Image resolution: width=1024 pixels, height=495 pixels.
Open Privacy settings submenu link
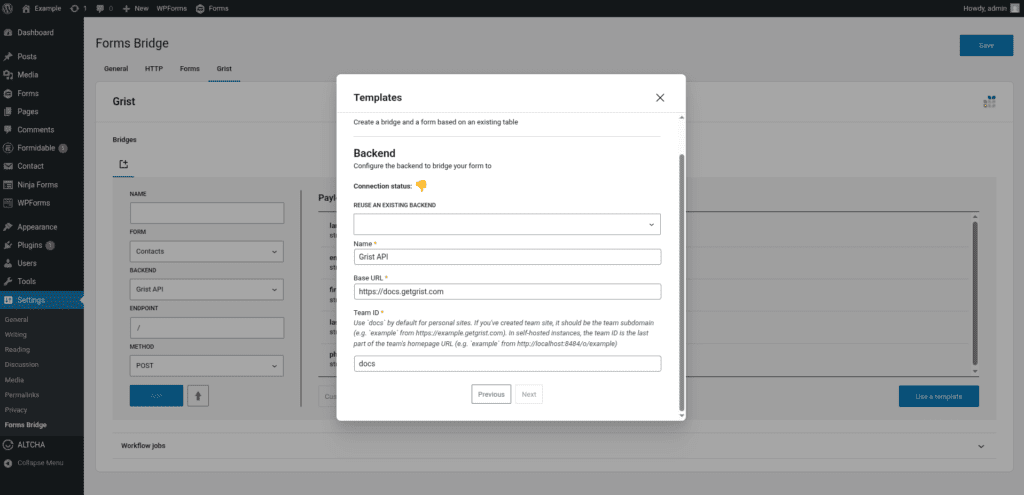tap(16, 410)
